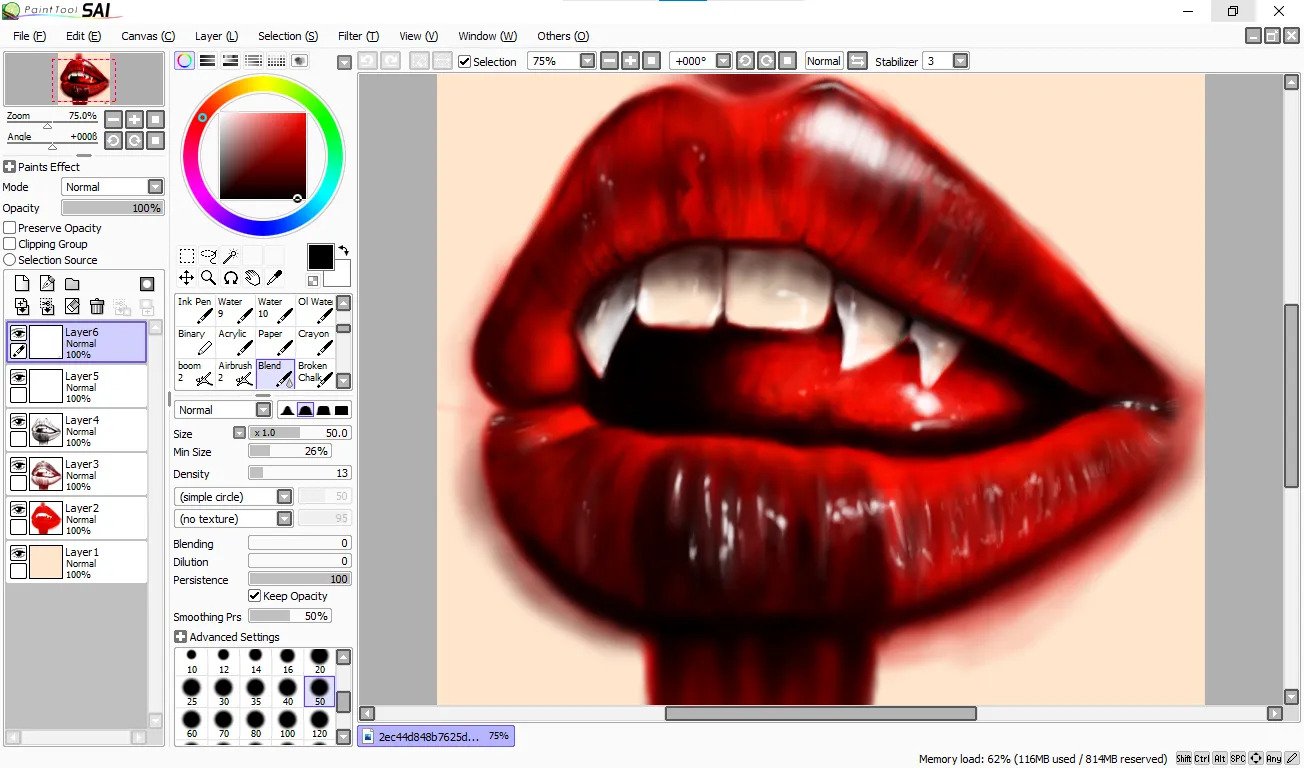Select the Hand tool
This screenshot has width=1304, height=768.
click(252, 278)
